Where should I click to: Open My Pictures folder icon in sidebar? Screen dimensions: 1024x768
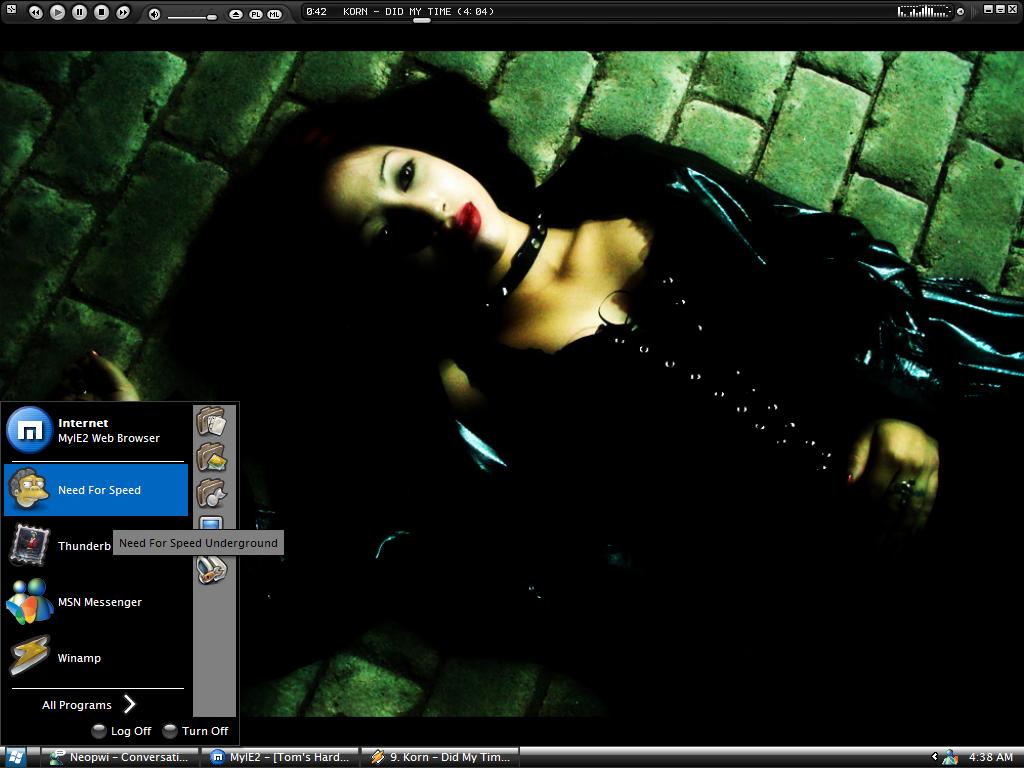211,458
